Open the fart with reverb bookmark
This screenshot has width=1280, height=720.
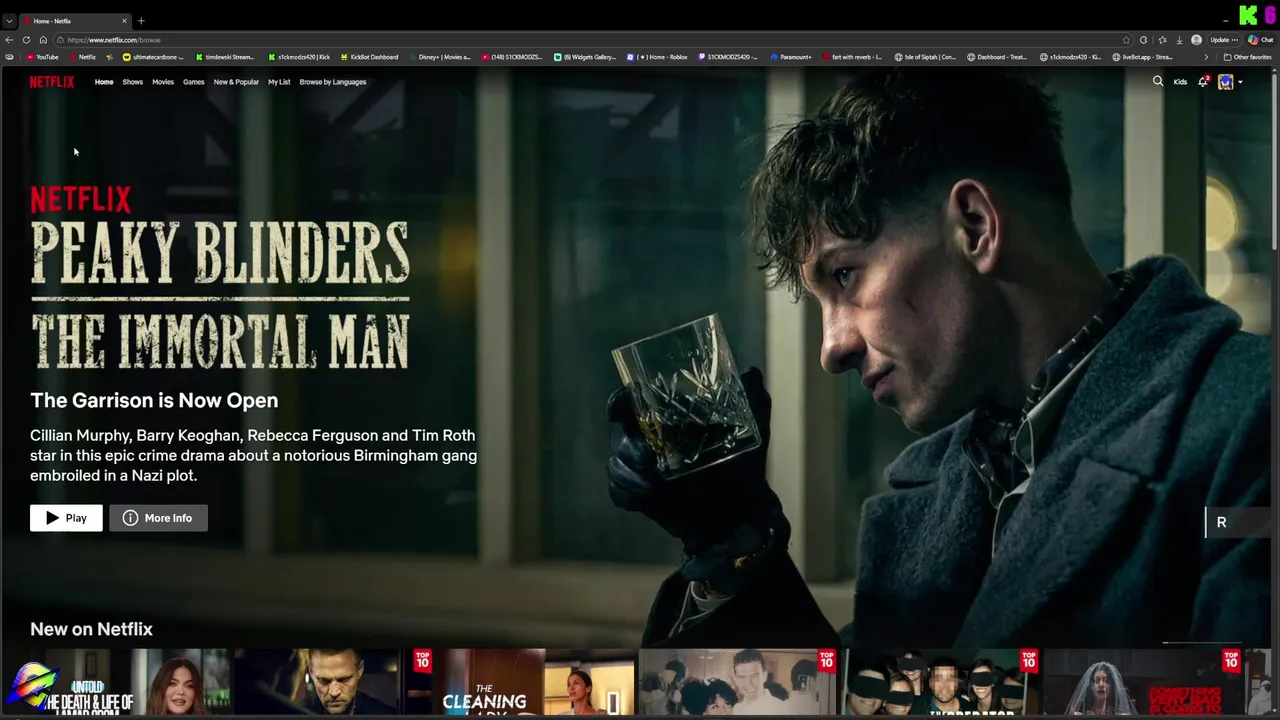pos(852,57)
